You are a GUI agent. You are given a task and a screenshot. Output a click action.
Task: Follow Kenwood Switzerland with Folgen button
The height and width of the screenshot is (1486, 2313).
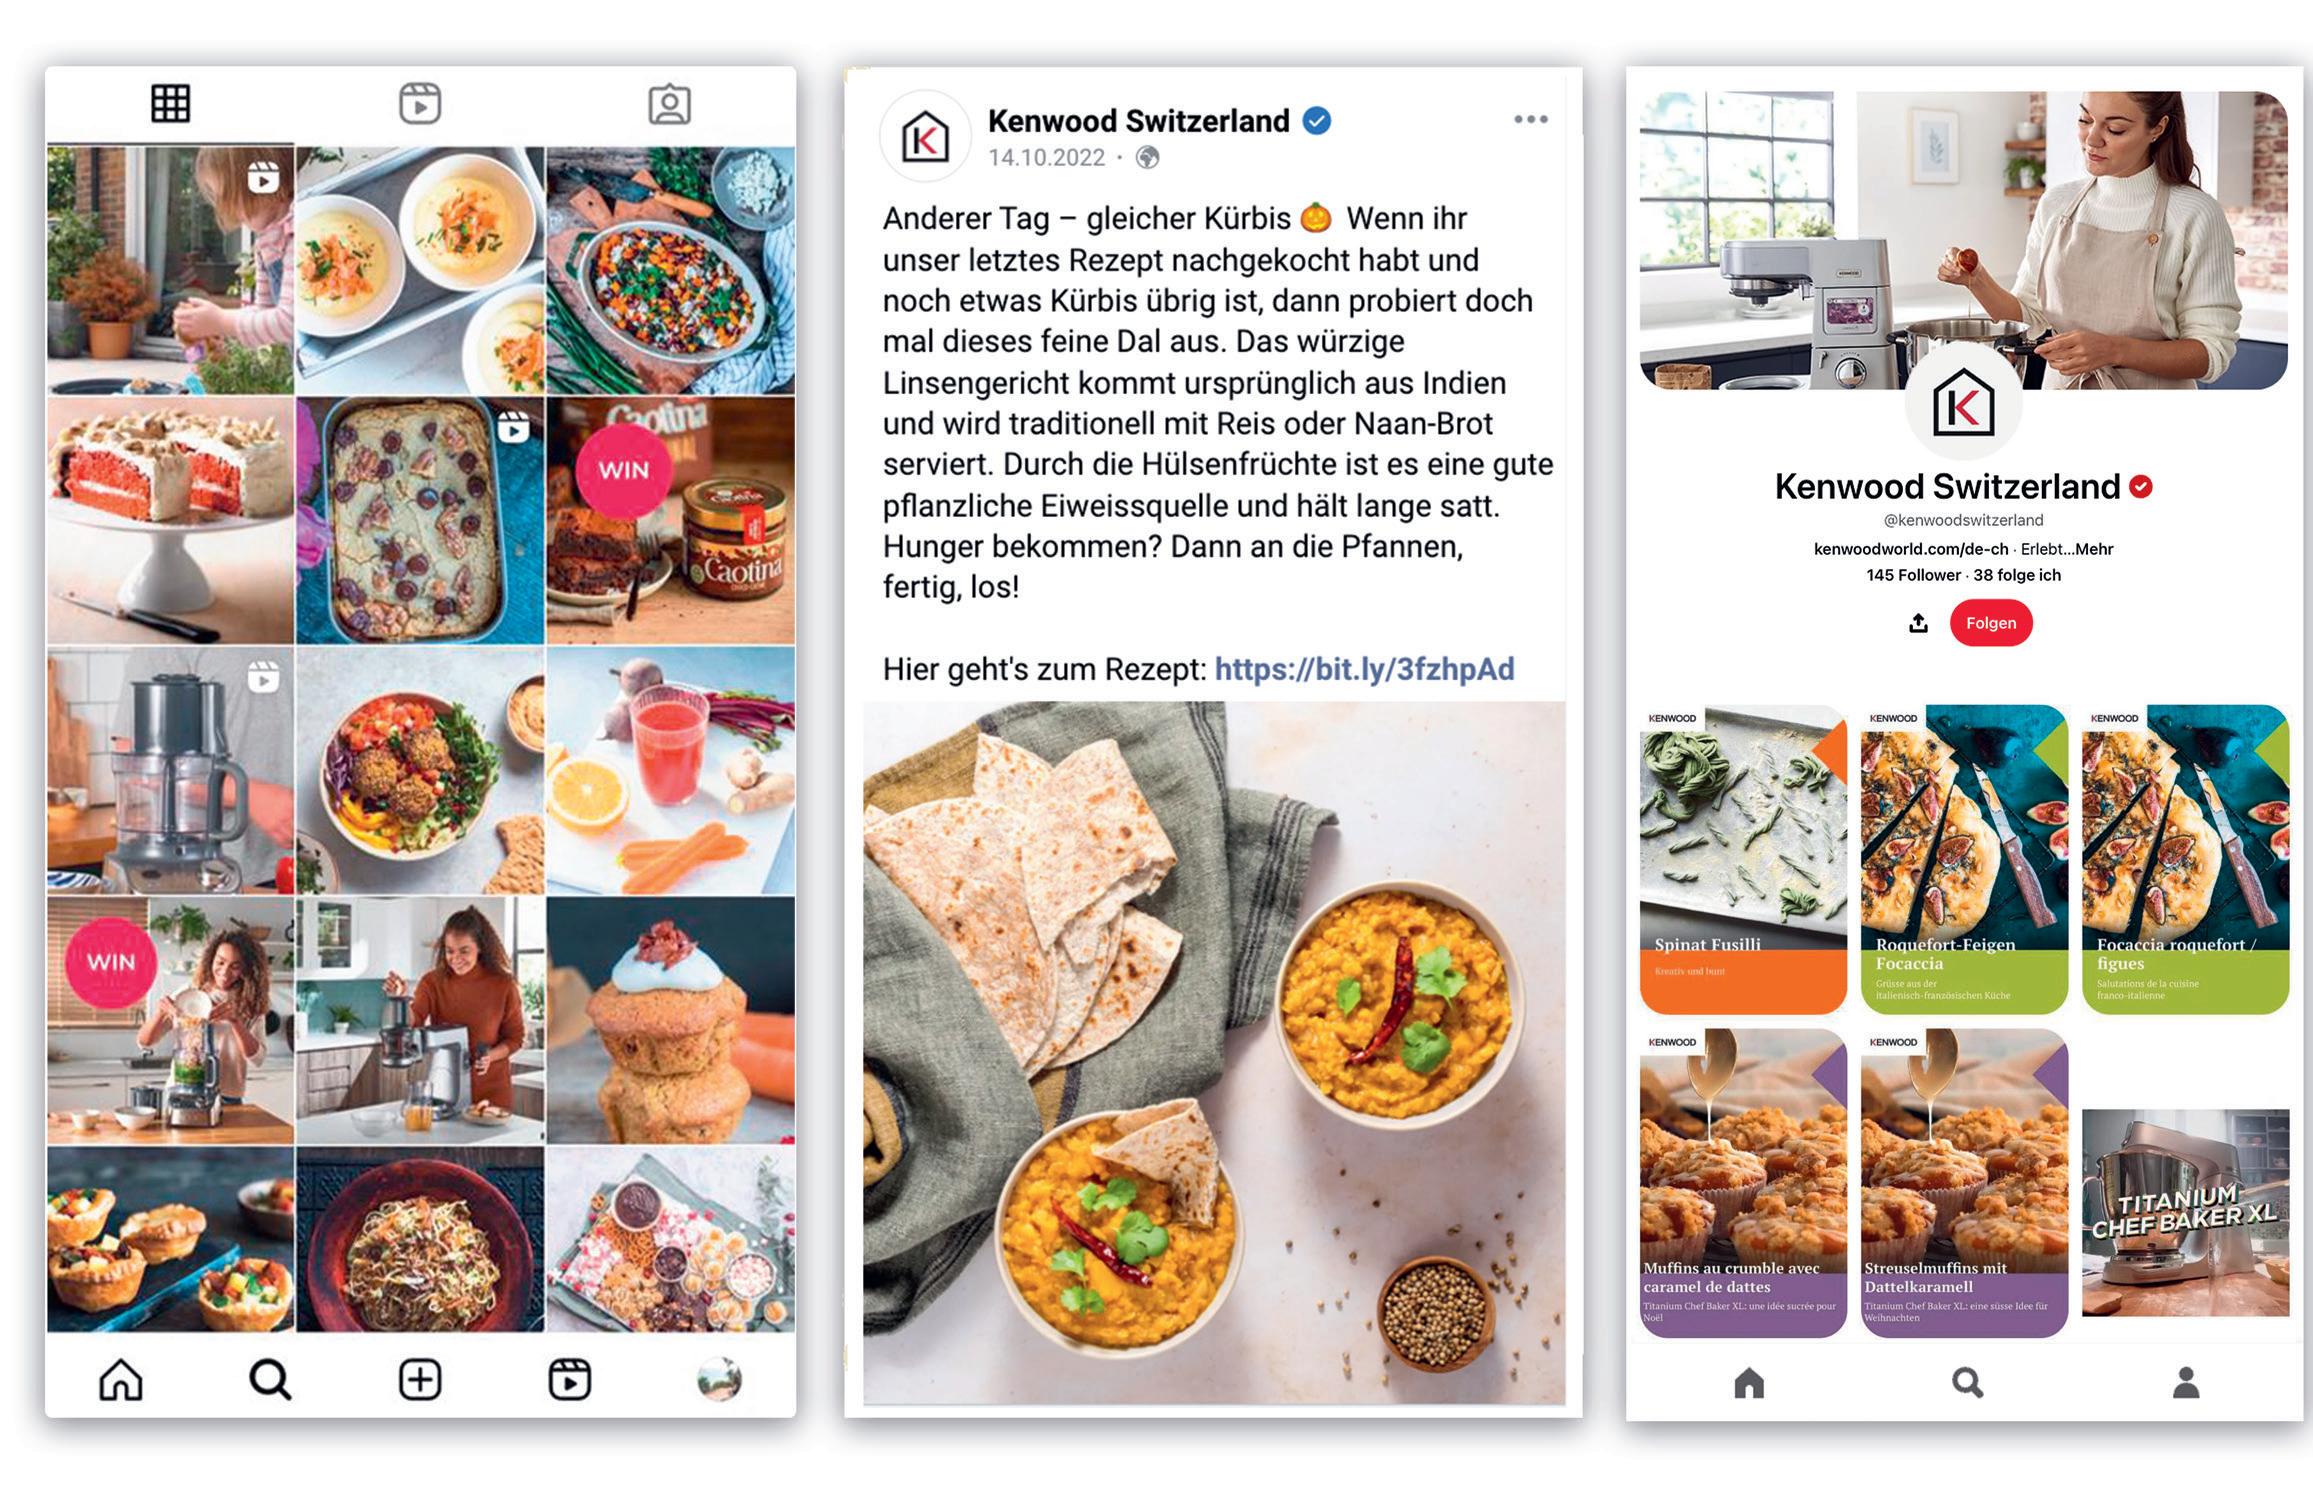click(1990, 623)
